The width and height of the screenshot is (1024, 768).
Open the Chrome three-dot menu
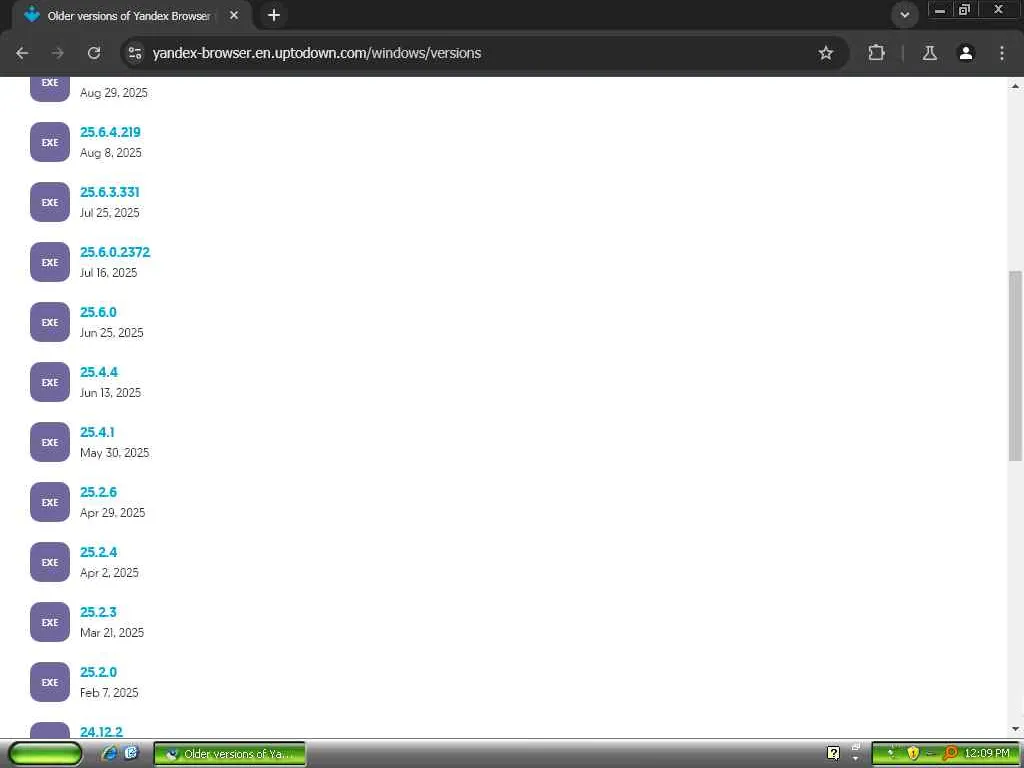click(1002, 53)
